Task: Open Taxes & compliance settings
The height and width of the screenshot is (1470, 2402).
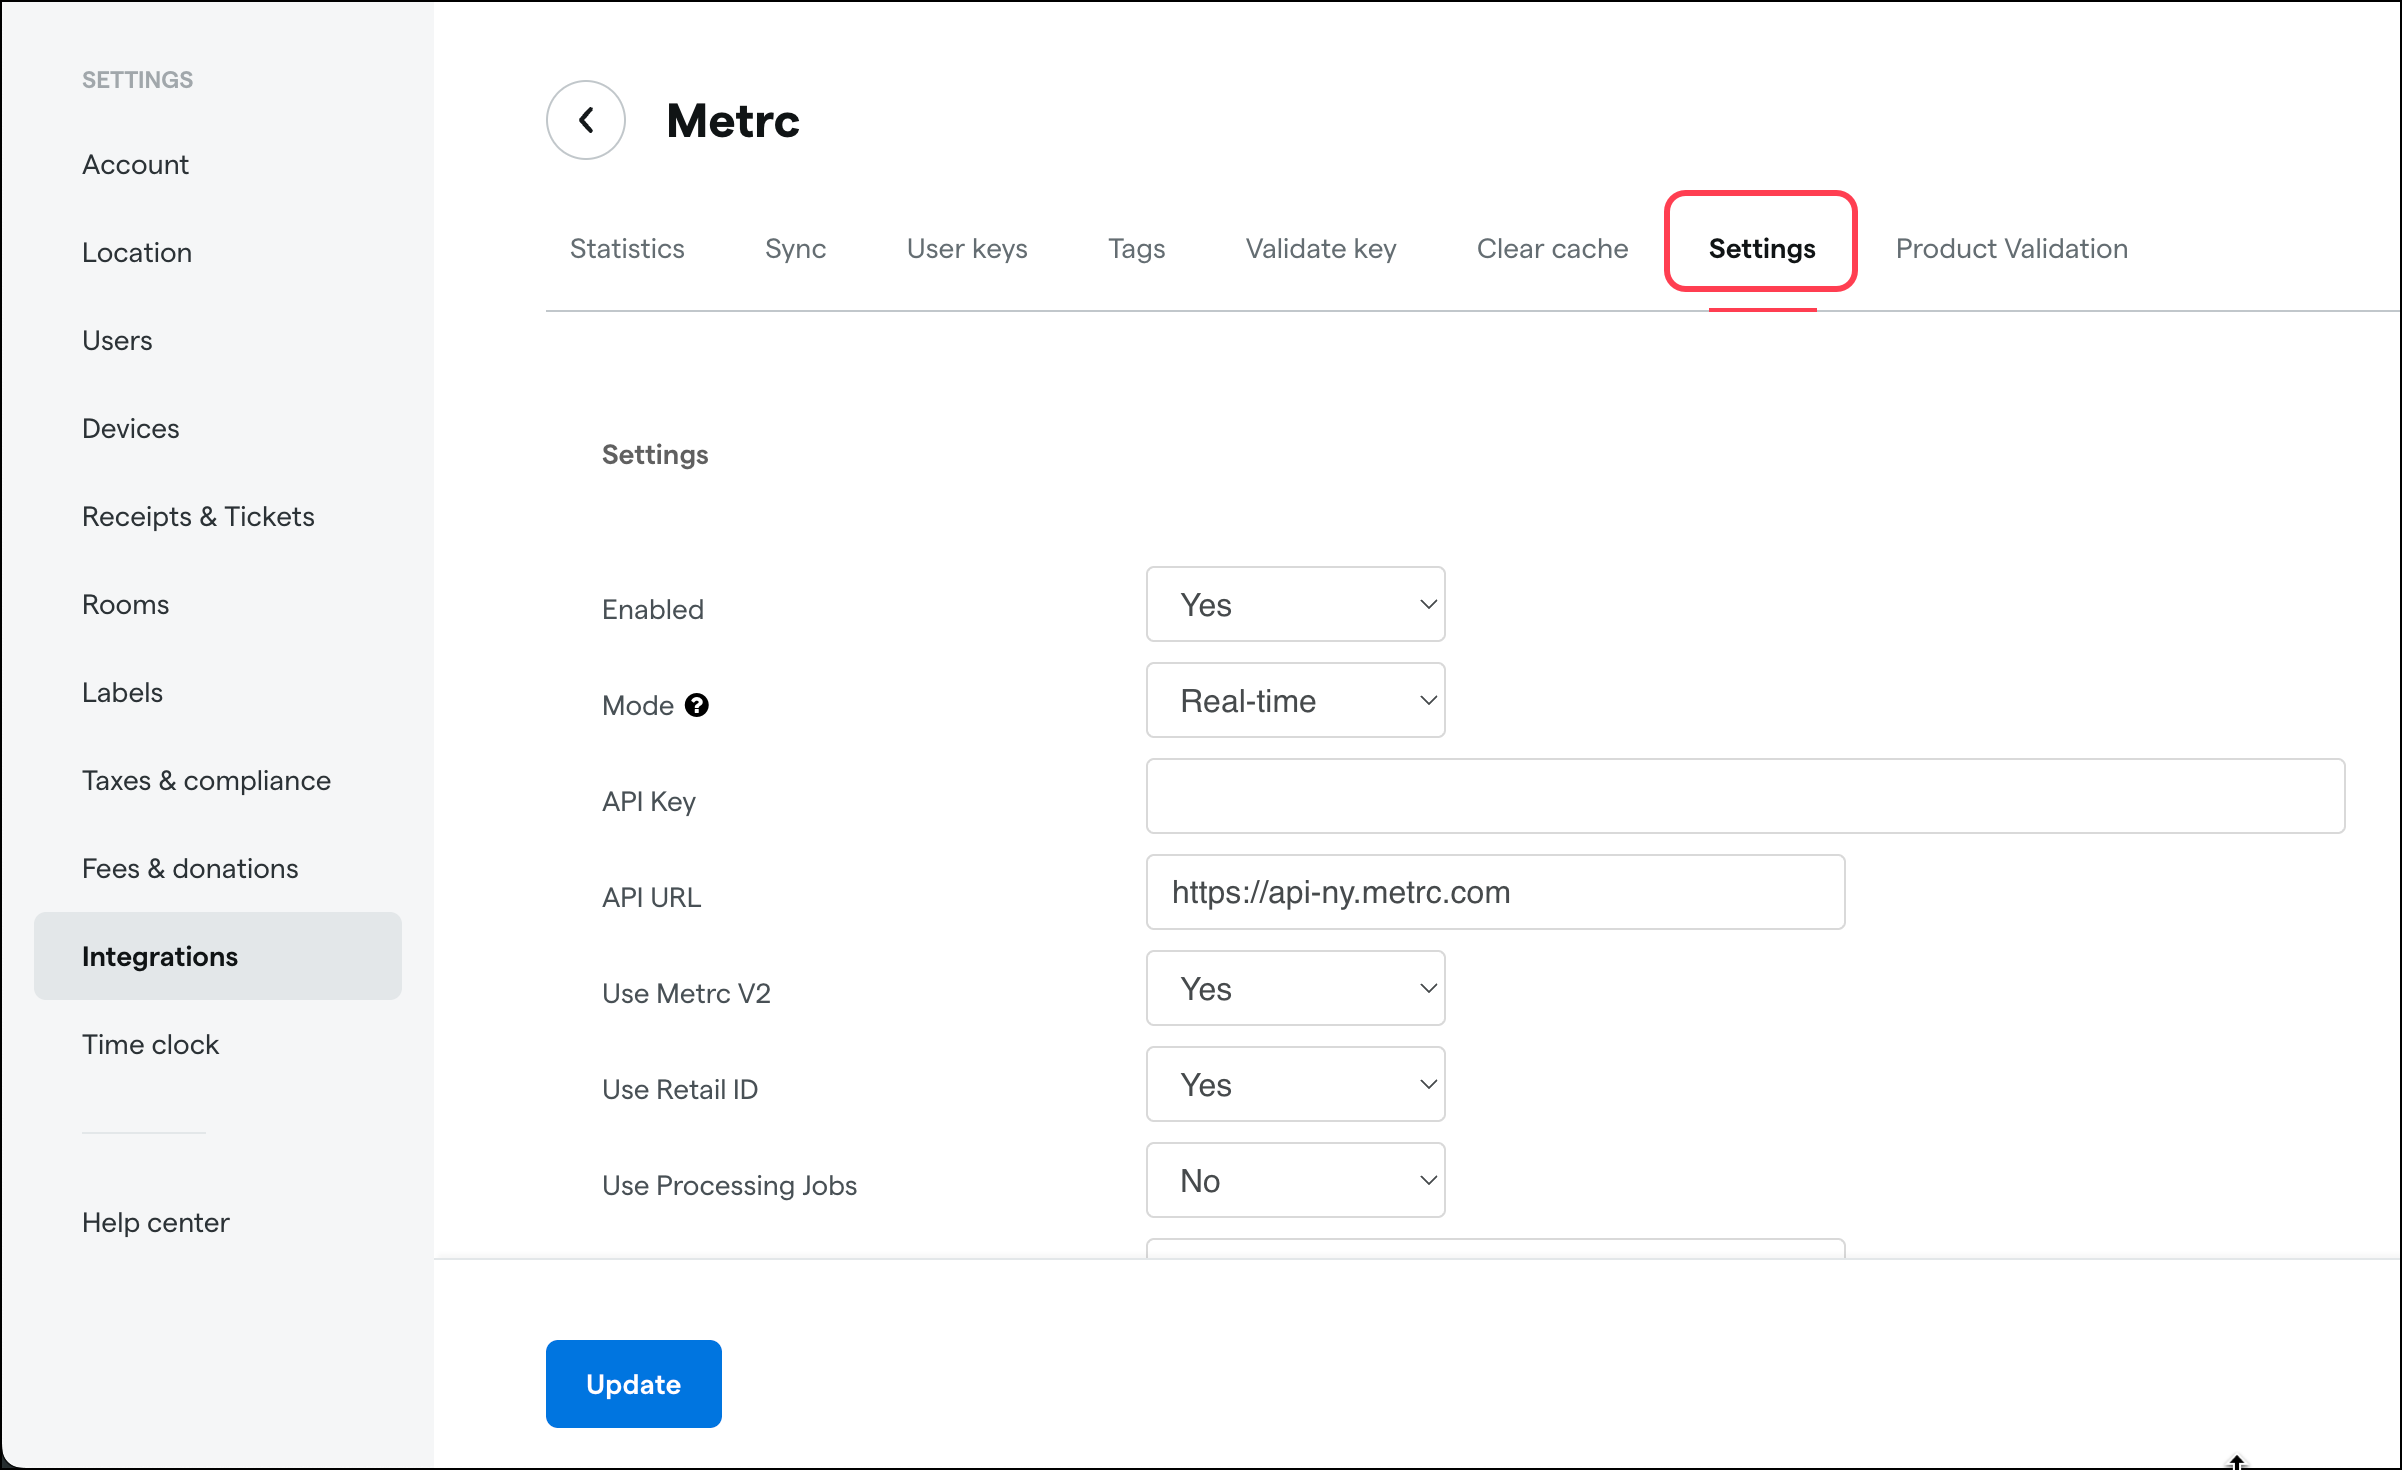Action: coord(206,780)
